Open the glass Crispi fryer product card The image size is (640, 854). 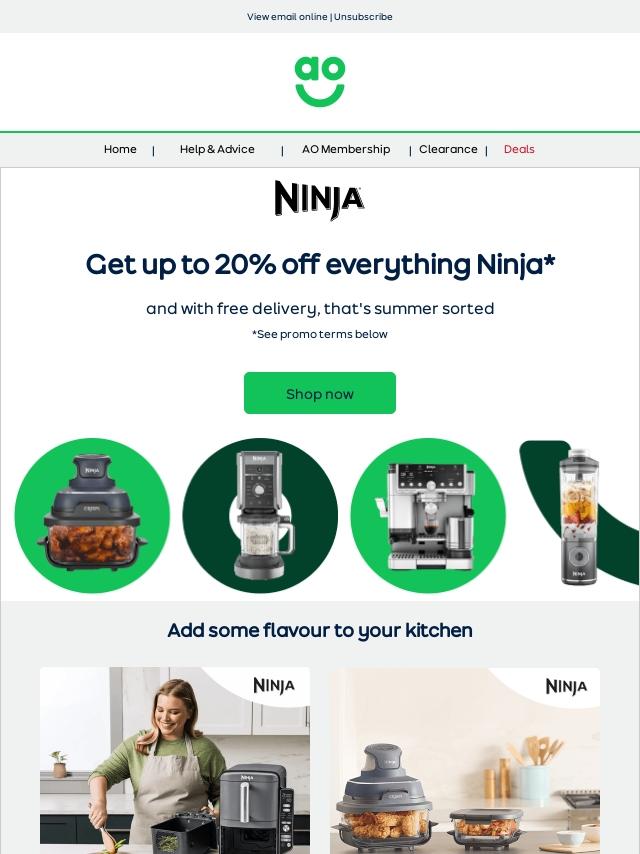click(x=465, y=760)
